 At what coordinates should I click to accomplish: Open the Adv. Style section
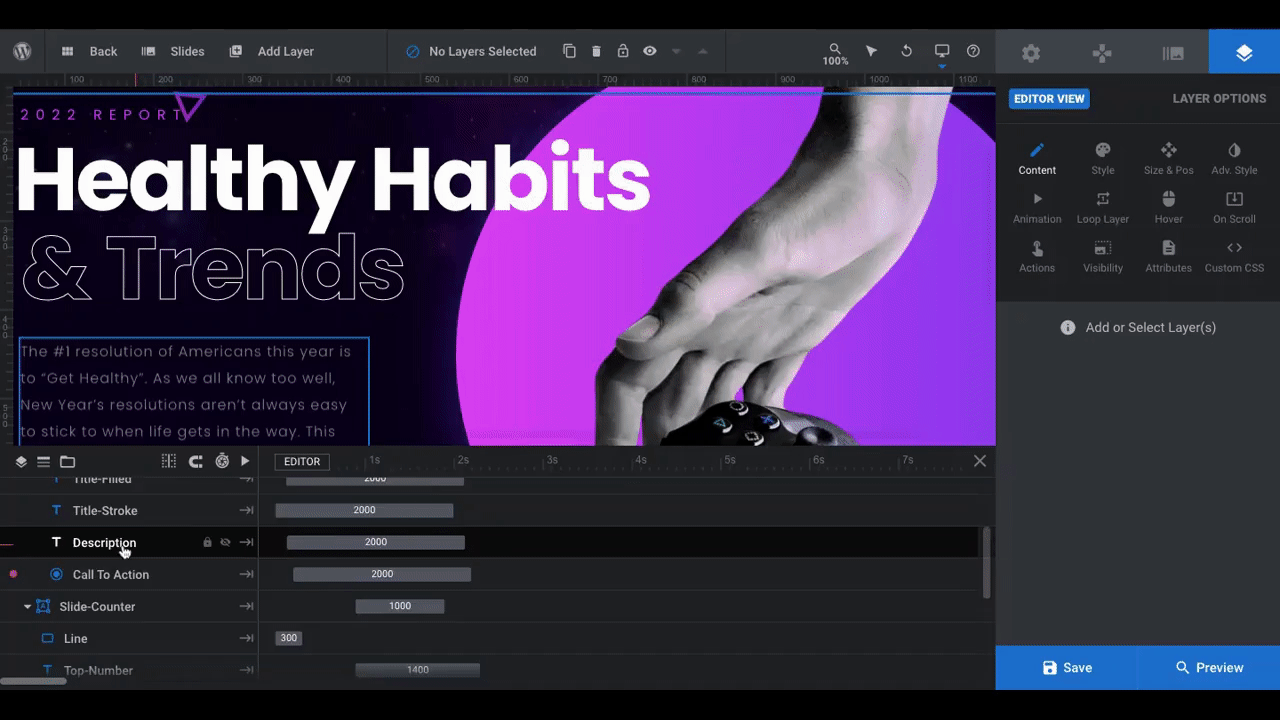click(1234, 159)
